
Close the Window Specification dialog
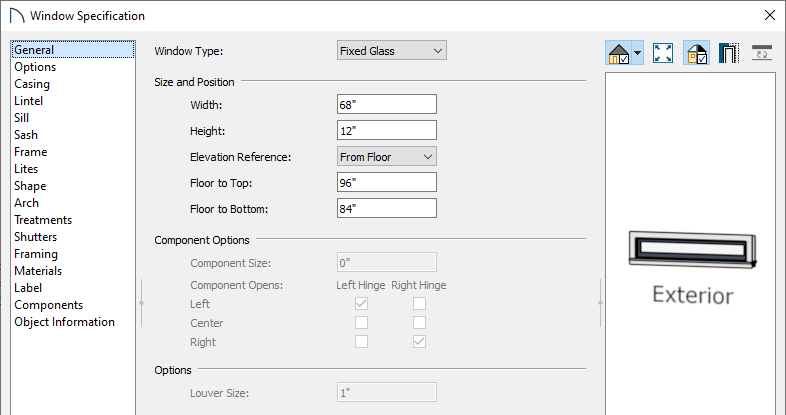[x=770, y=16]
